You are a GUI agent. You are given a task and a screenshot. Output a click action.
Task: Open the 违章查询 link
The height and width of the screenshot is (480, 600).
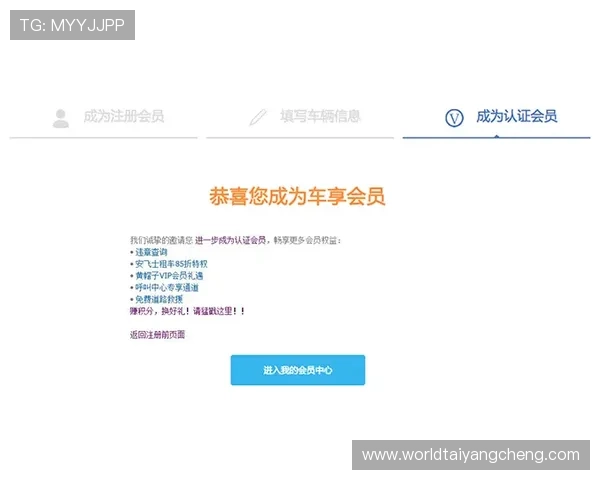pyautogui.click(x=151, y=252)
